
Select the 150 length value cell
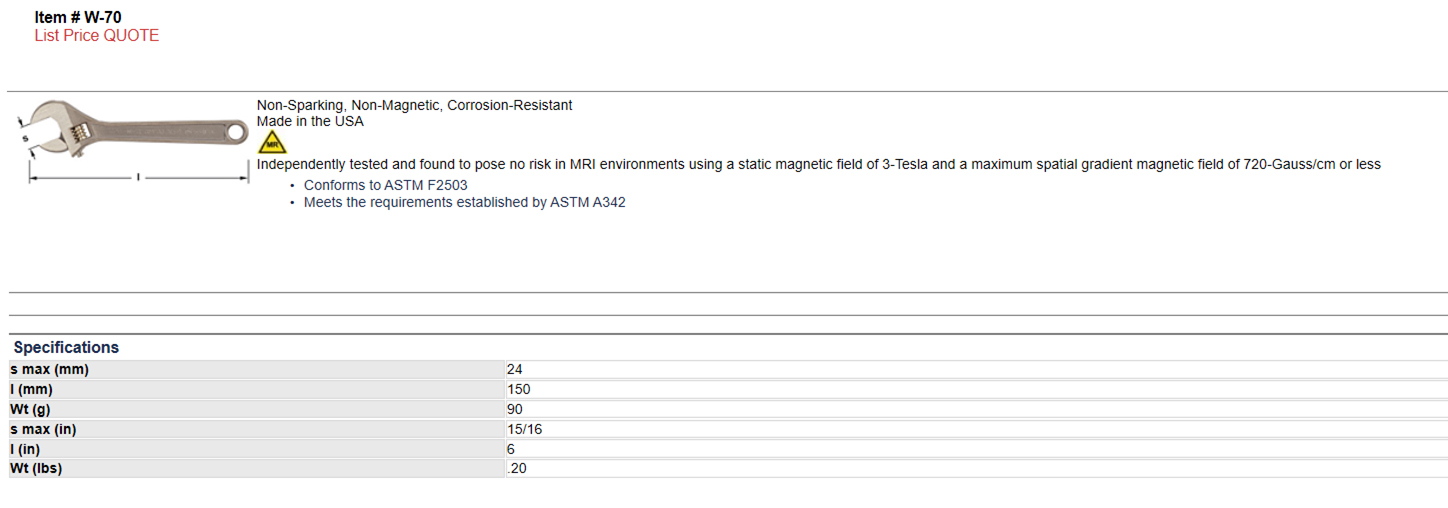pos(976,389)
